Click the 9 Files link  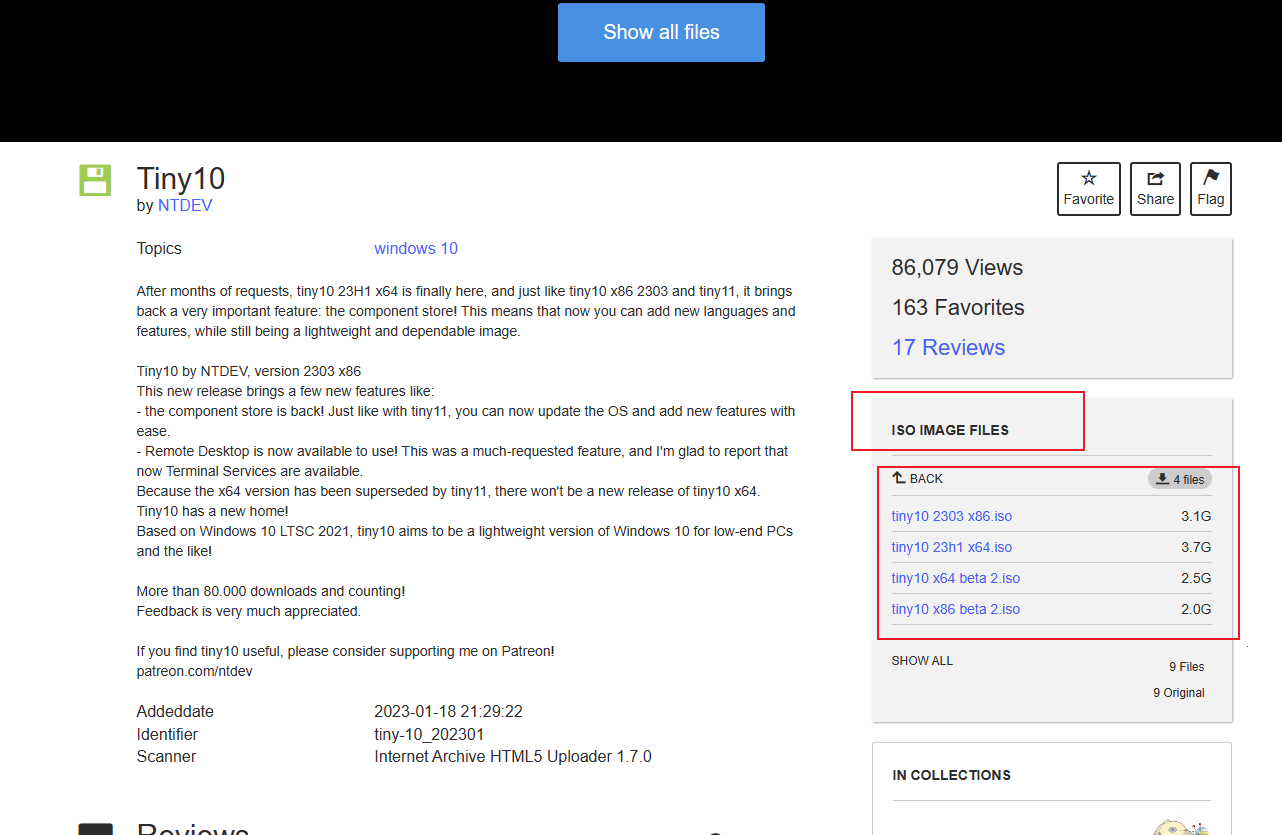[1187, 667]
